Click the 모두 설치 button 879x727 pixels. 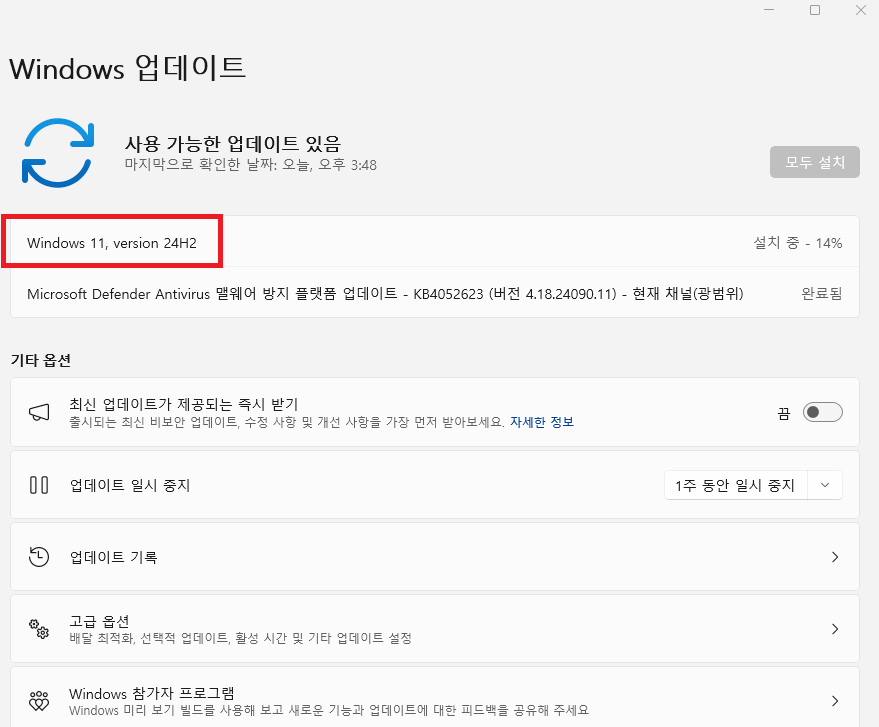coord(815,162)
